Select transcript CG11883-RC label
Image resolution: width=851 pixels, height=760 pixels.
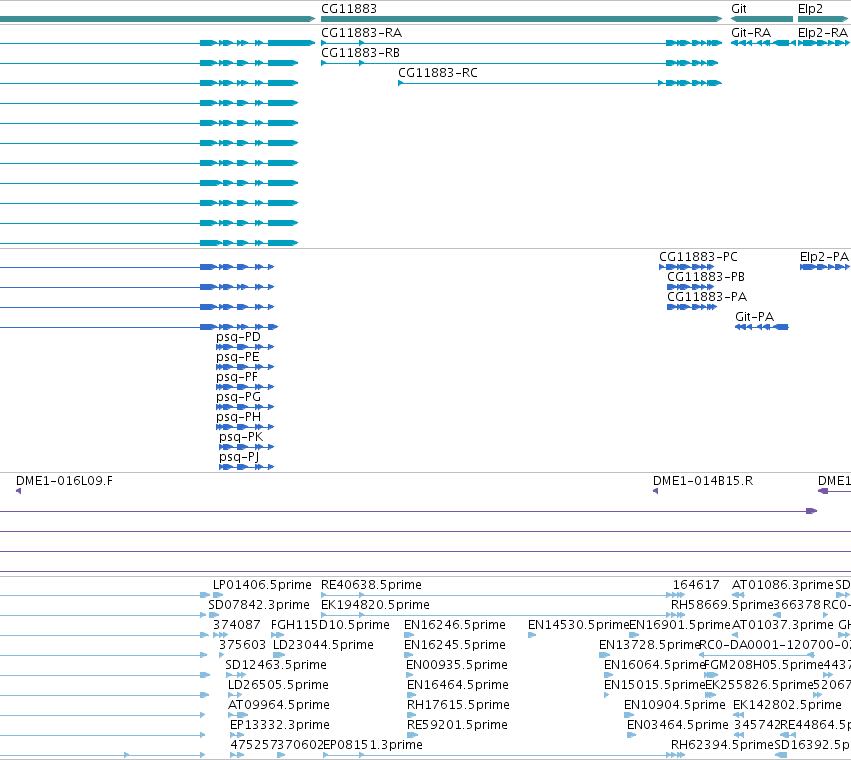coord(438,73)
